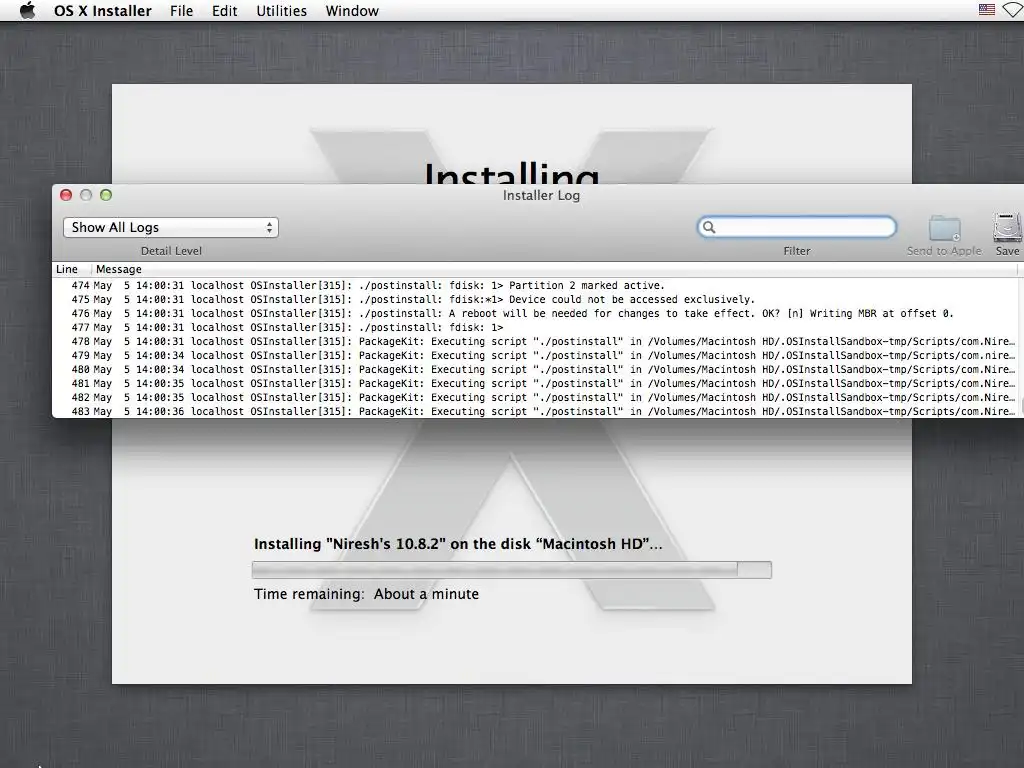Click the installation progress bar

[x=511, y=569]
